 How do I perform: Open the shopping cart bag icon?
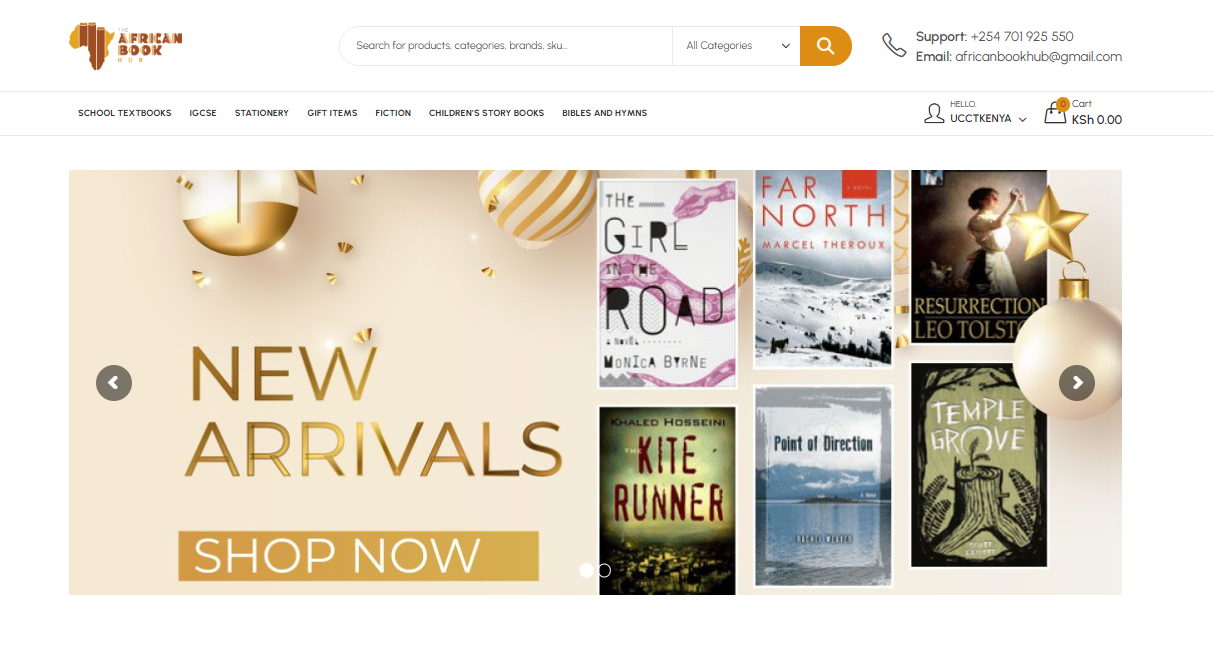point(1055,114)
